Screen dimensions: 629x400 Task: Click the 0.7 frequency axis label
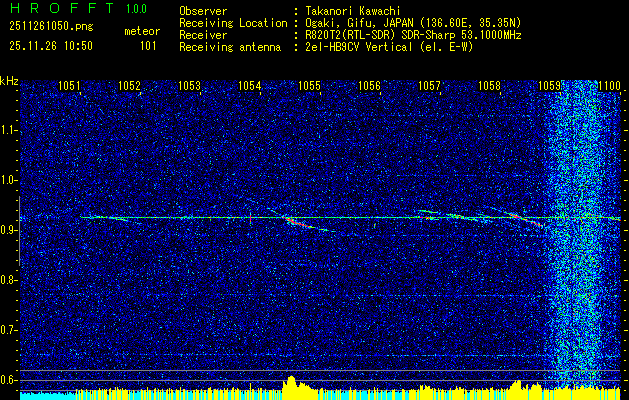(9, 330)
